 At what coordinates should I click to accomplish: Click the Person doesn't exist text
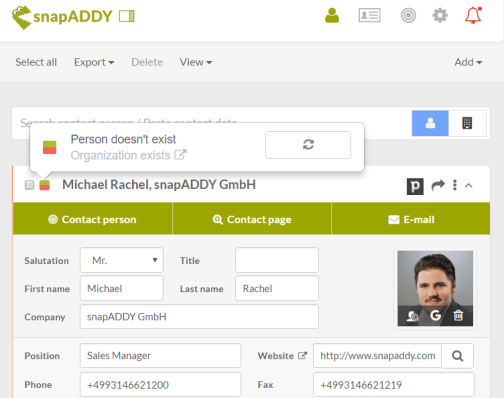click(123, 139)
